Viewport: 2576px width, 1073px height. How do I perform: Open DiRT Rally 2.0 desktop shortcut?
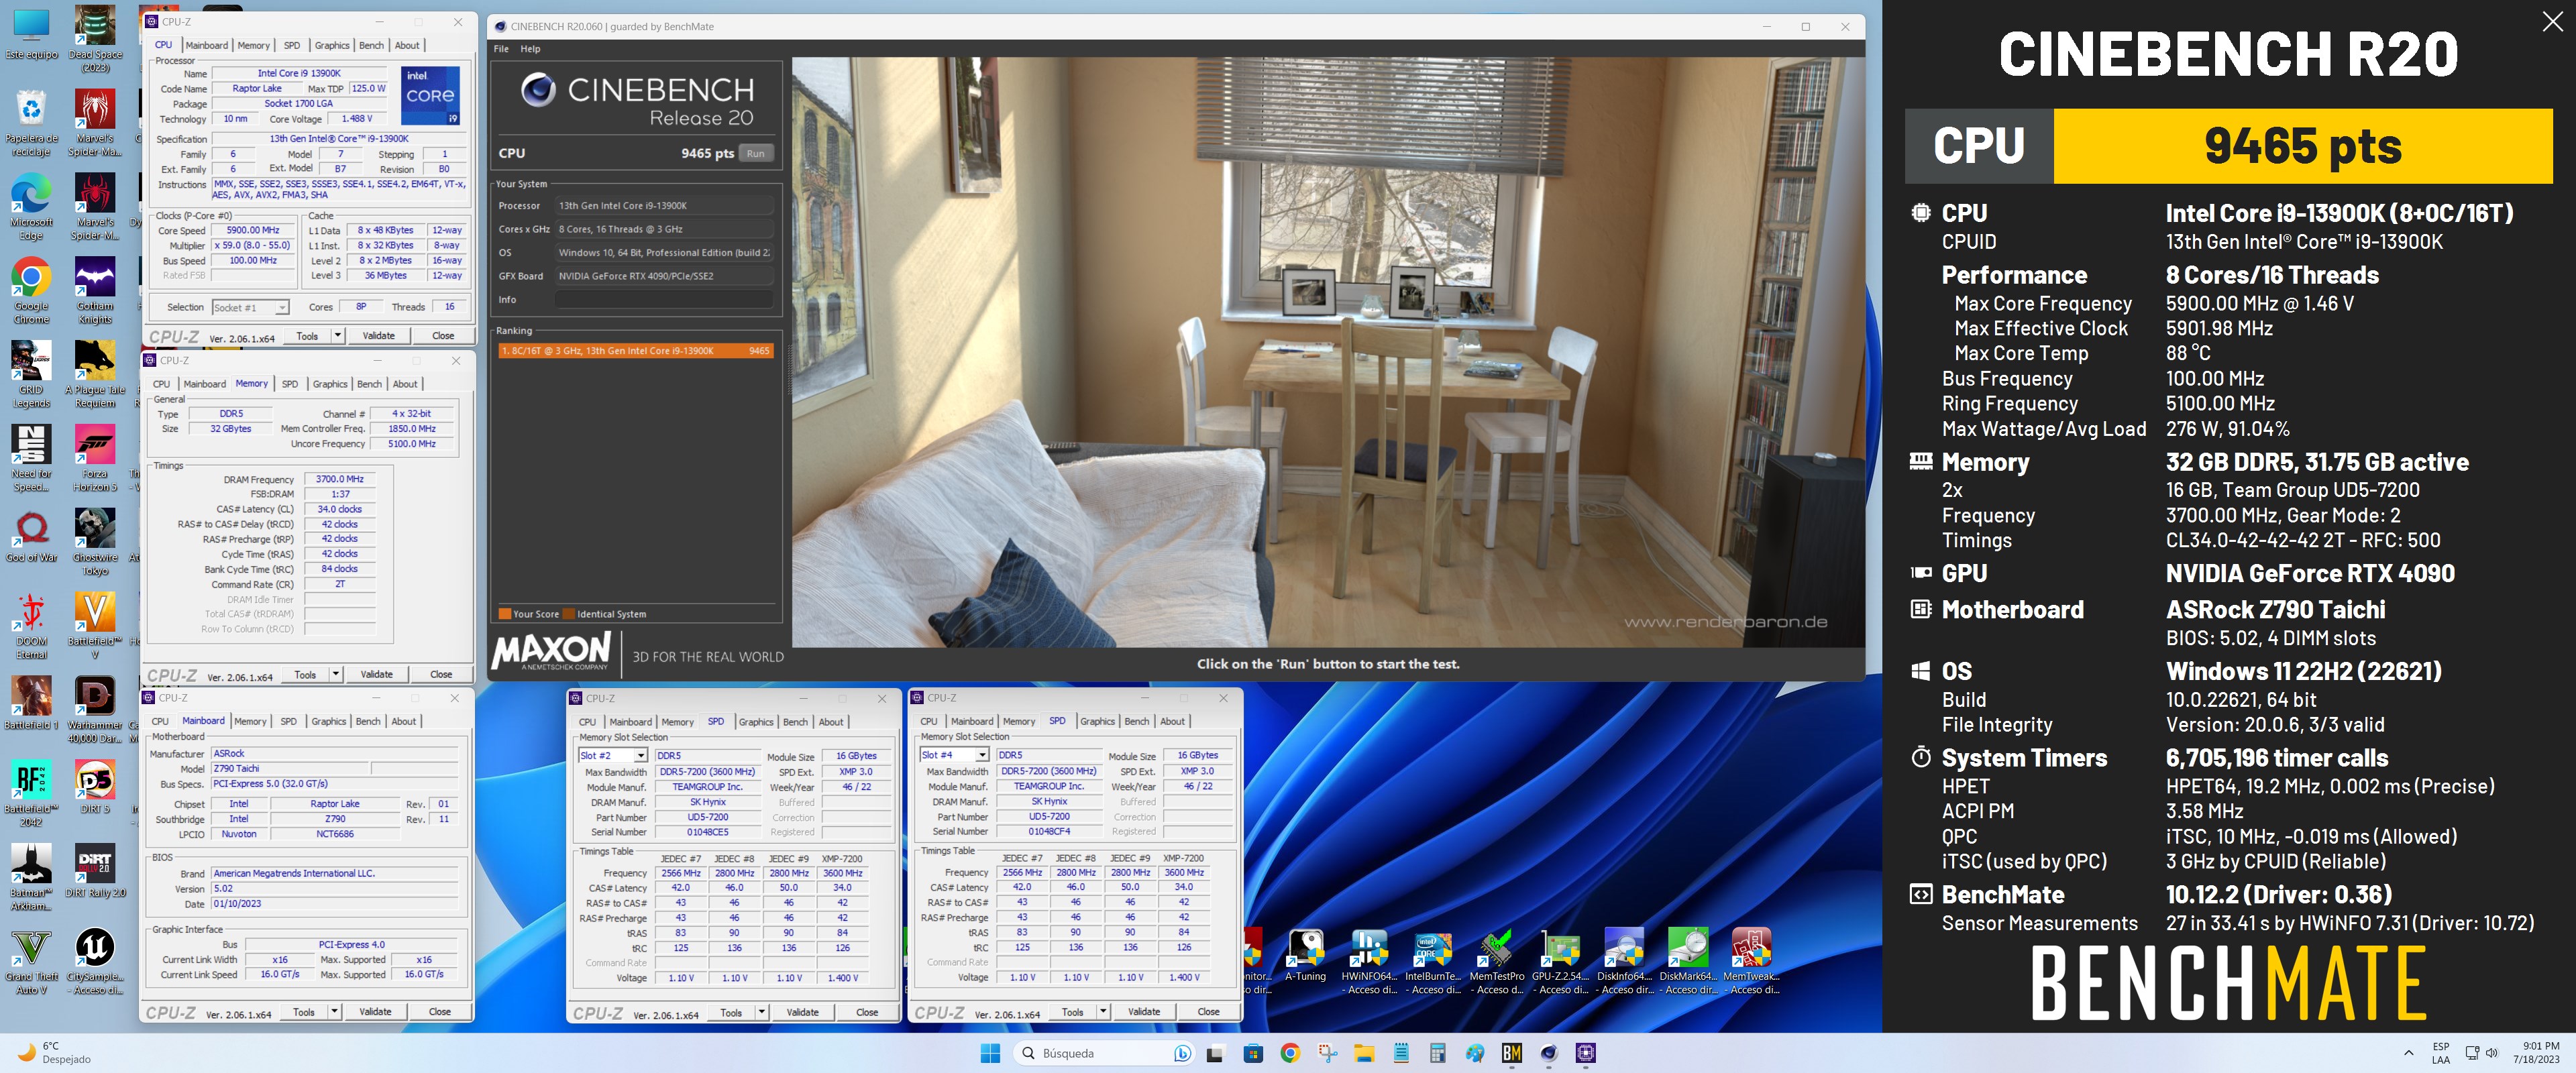[95, 872]
